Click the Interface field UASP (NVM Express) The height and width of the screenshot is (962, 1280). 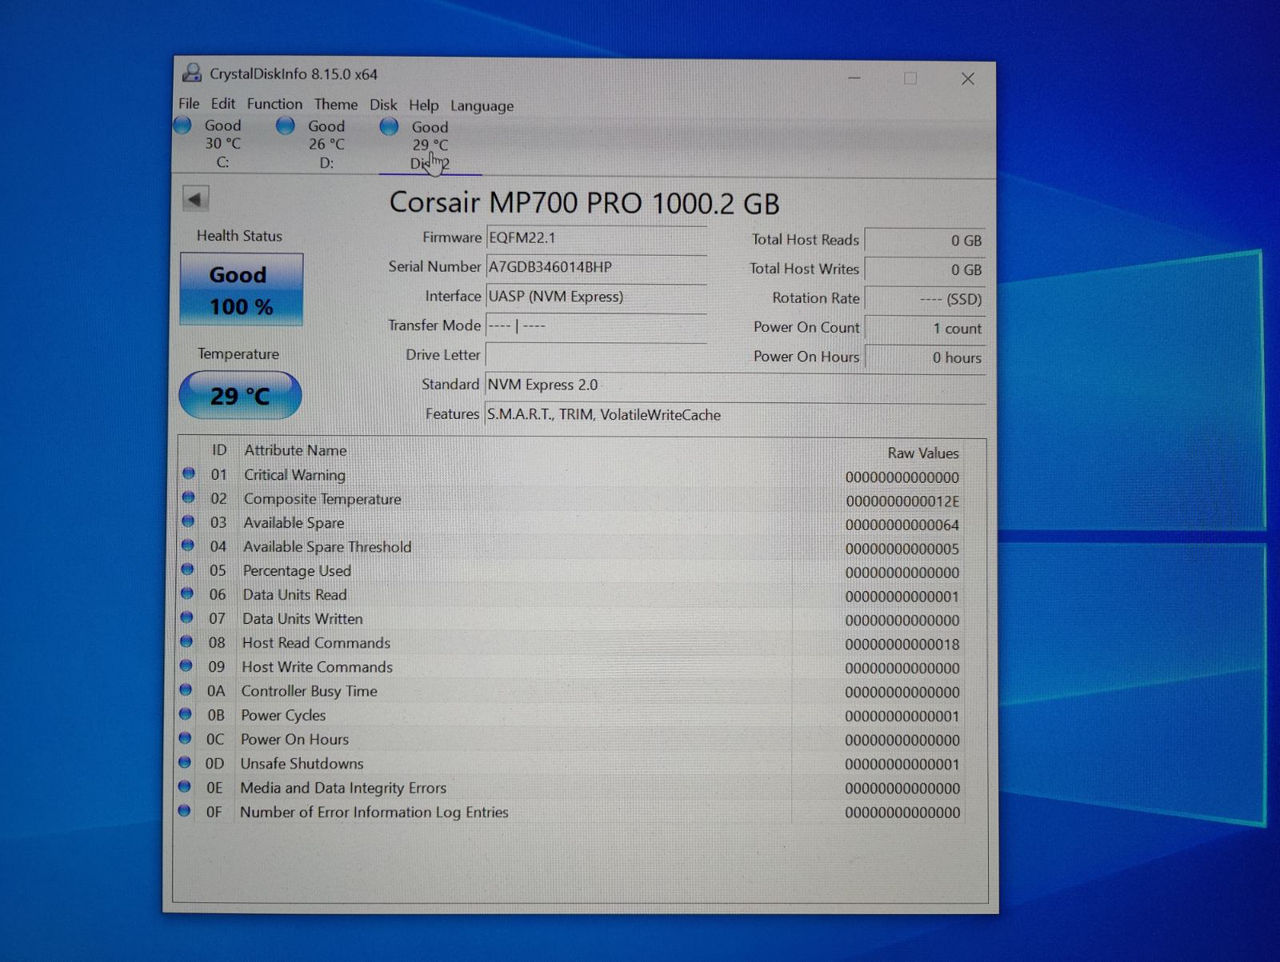coord(596,296)
